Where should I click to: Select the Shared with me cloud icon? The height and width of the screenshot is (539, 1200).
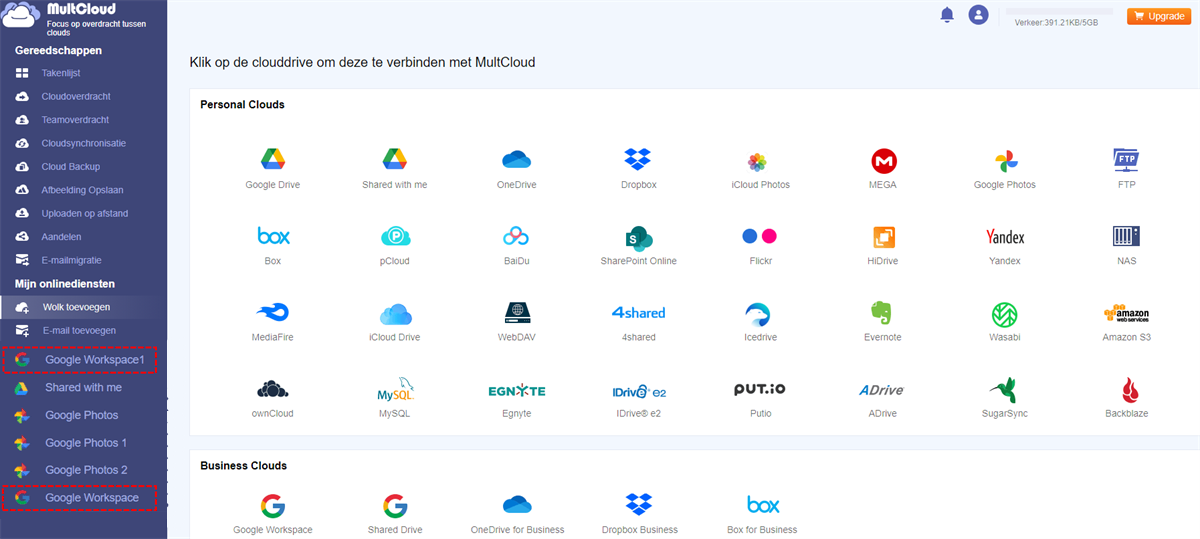tap(394, 159)
